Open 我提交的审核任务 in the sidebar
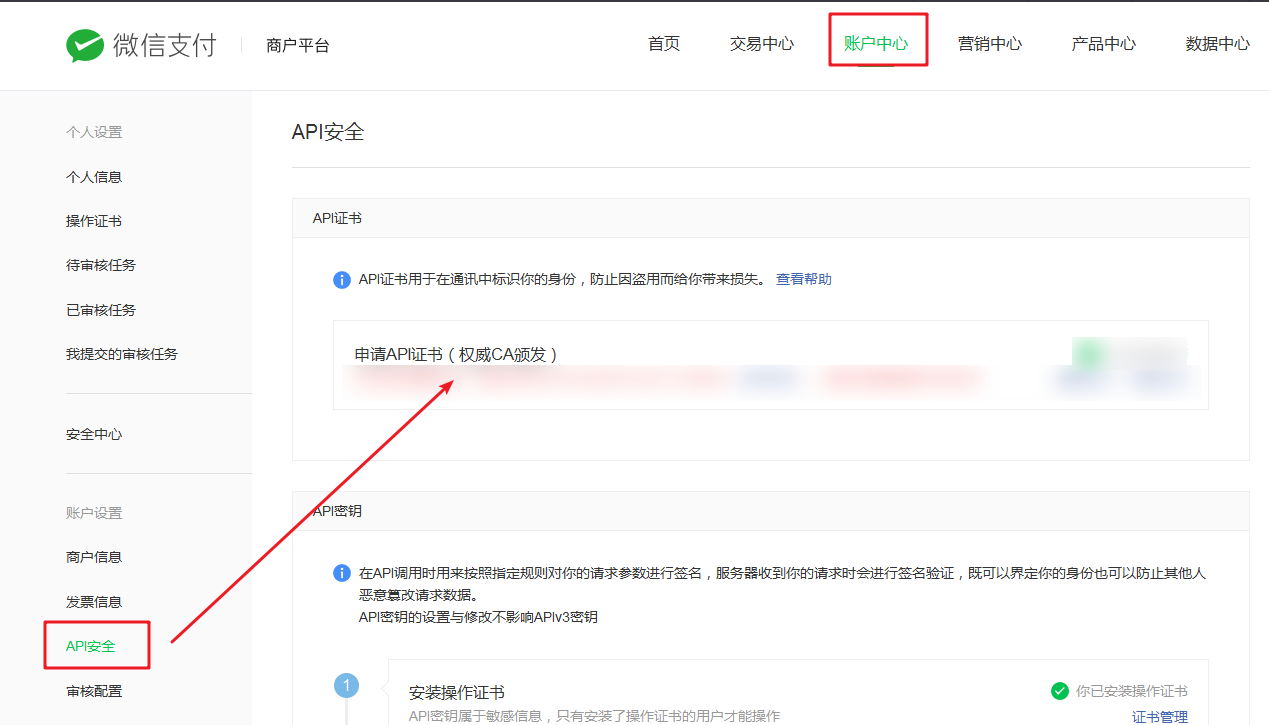1269x725 pixels. click(x=122, y=354)
